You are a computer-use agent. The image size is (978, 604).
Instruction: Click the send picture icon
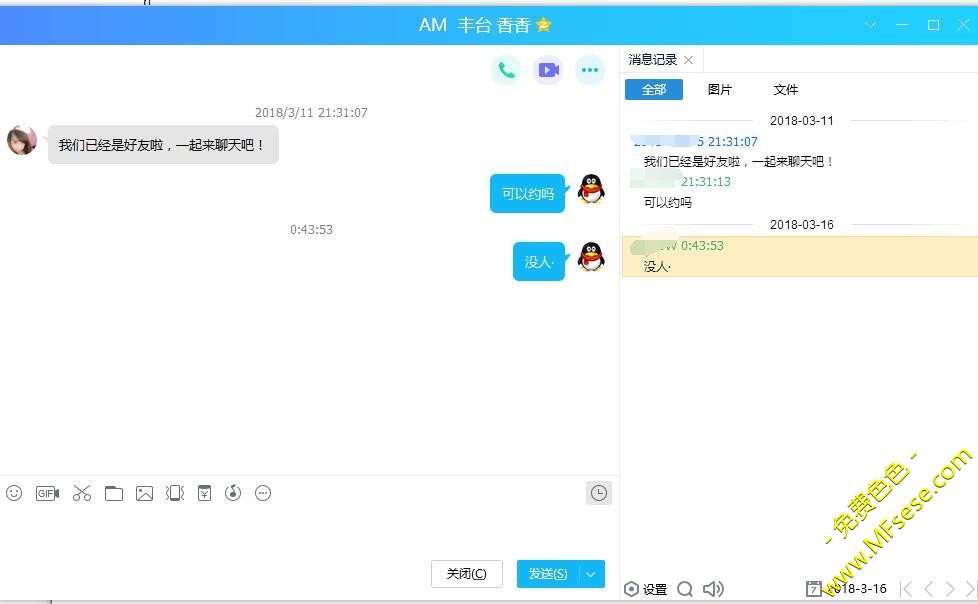point(145,493)
